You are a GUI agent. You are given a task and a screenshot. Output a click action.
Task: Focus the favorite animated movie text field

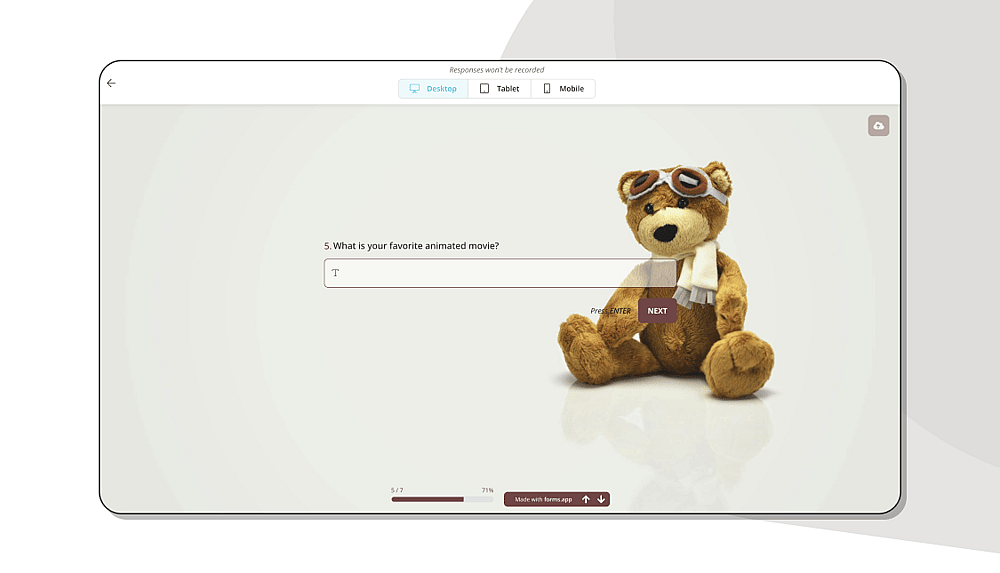coord(500,273)
